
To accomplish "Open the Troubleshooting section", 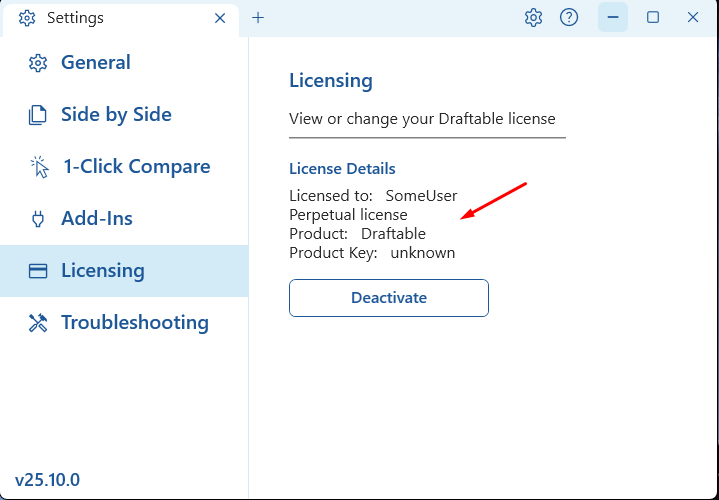I will point(124,322).
